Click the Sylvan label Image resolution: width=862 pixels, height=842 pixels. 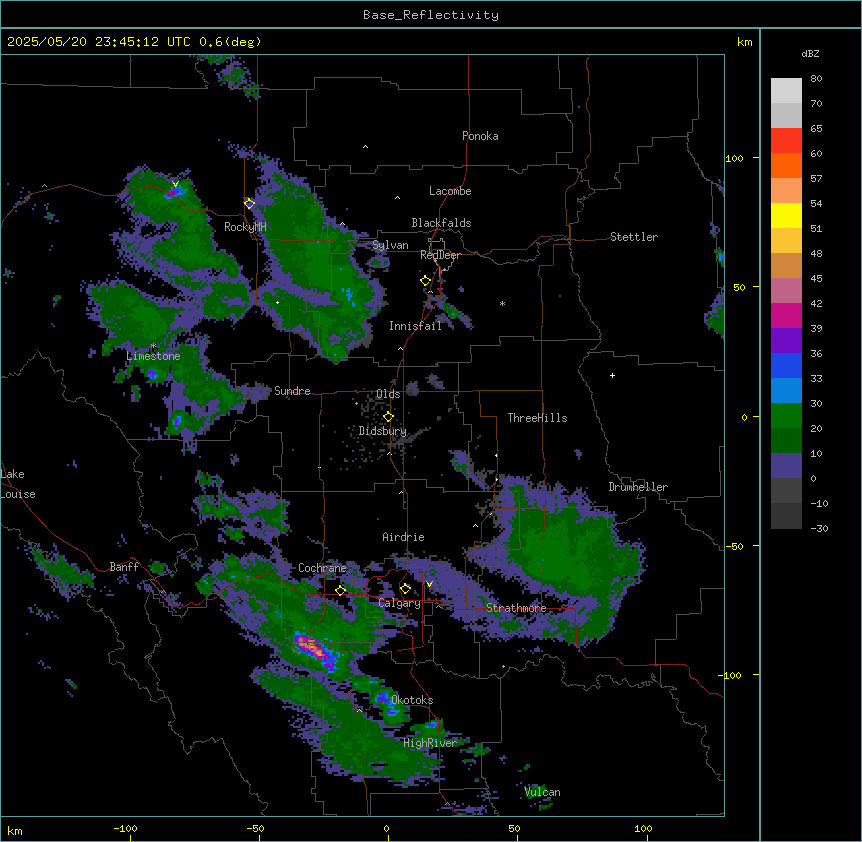pyautogui.click(x=390, y=245)
